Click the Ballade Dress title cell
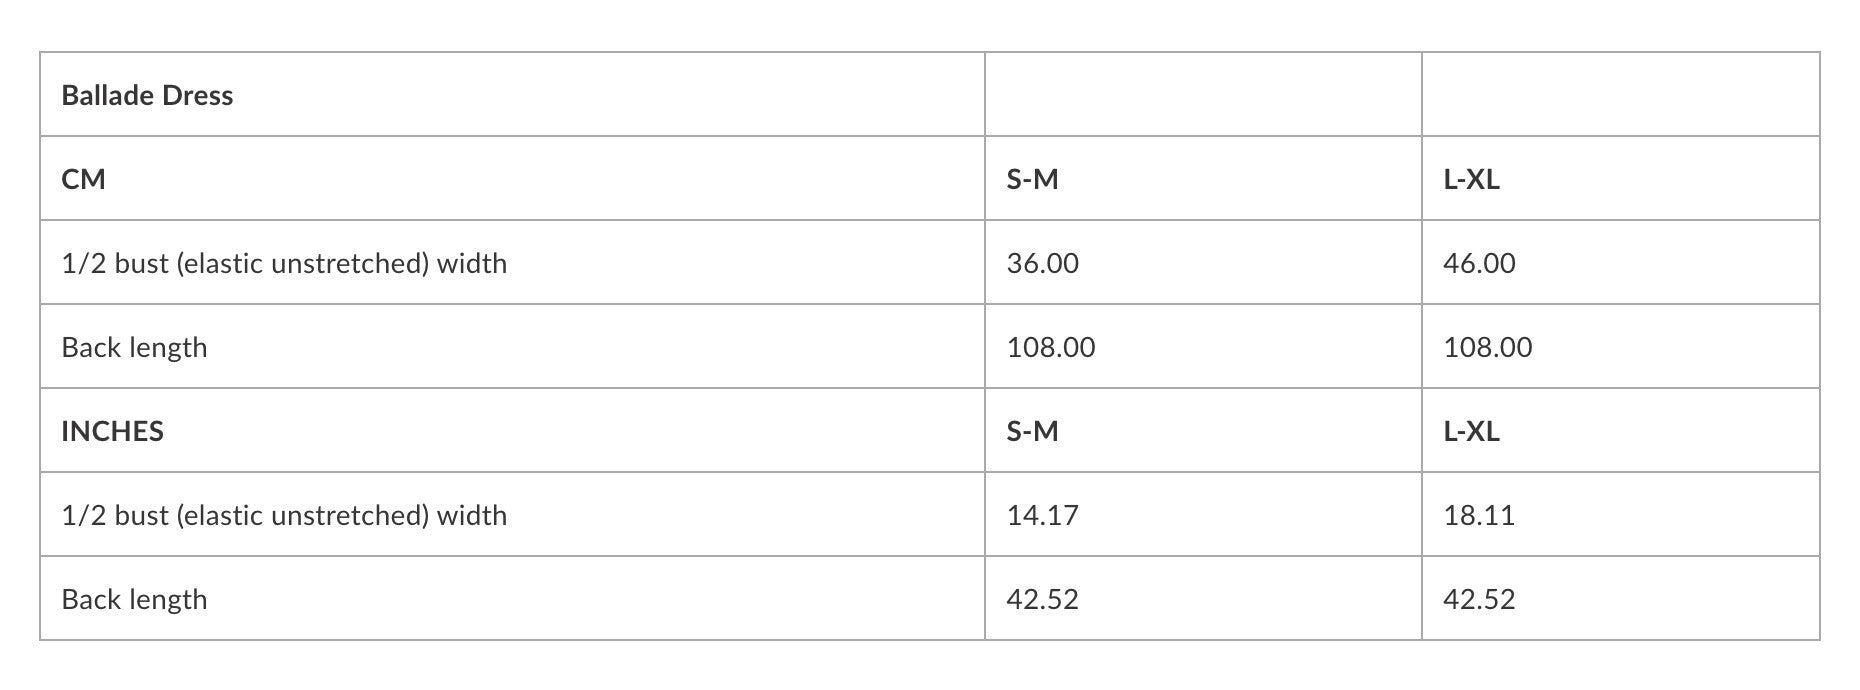Screen dimensions: 1860x690 click(x=147, y=95)
